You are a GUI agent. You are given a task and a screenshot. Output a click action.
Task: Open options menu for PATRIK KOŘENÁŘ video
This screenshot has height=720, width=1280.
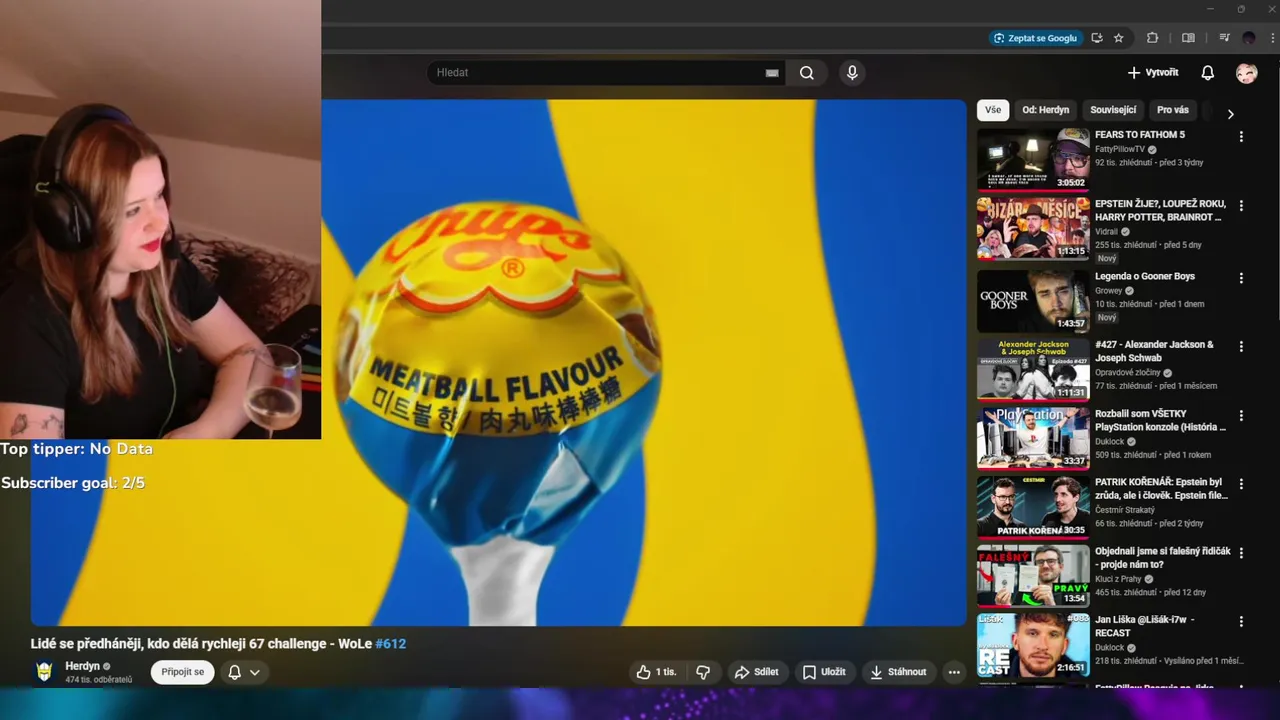(1241, 484)
